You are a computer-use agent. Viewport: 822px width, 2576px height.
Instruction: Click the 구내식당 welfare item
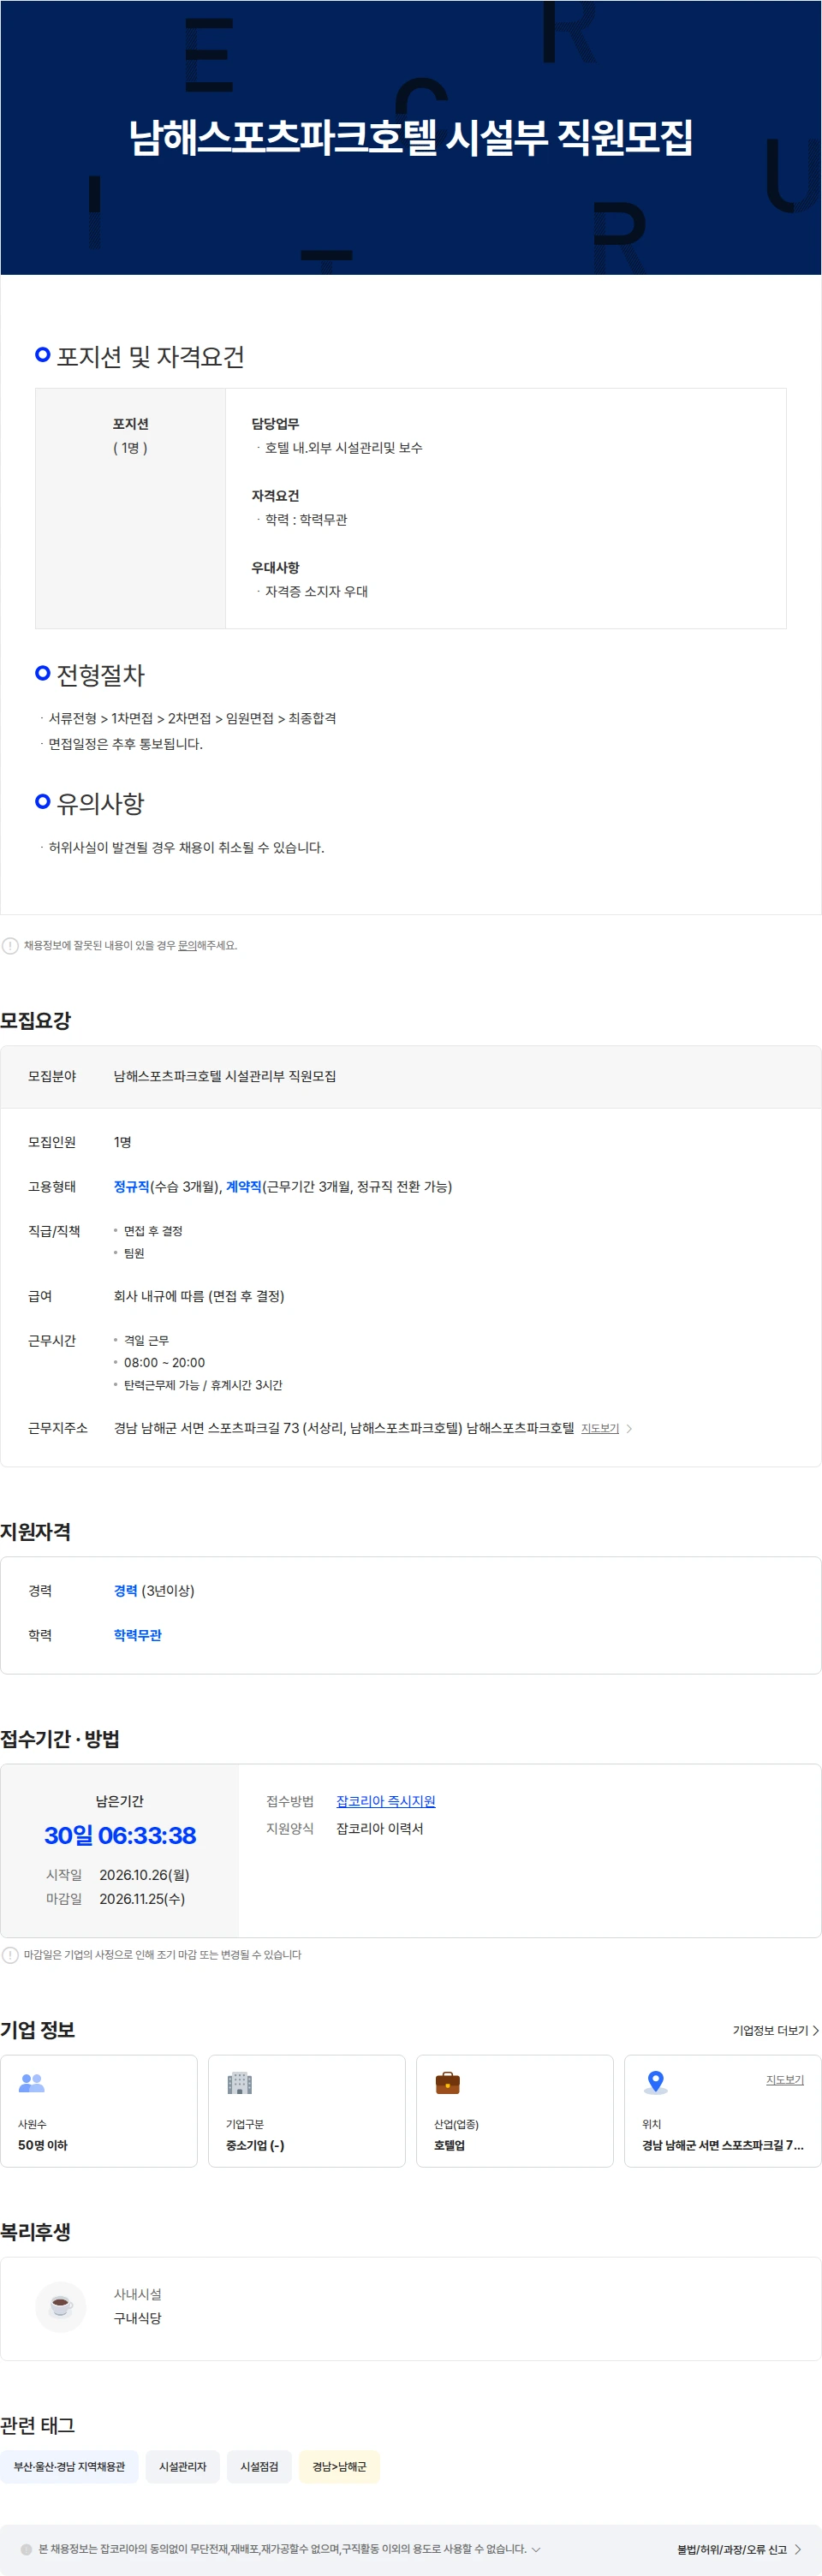pos(137,2318)
